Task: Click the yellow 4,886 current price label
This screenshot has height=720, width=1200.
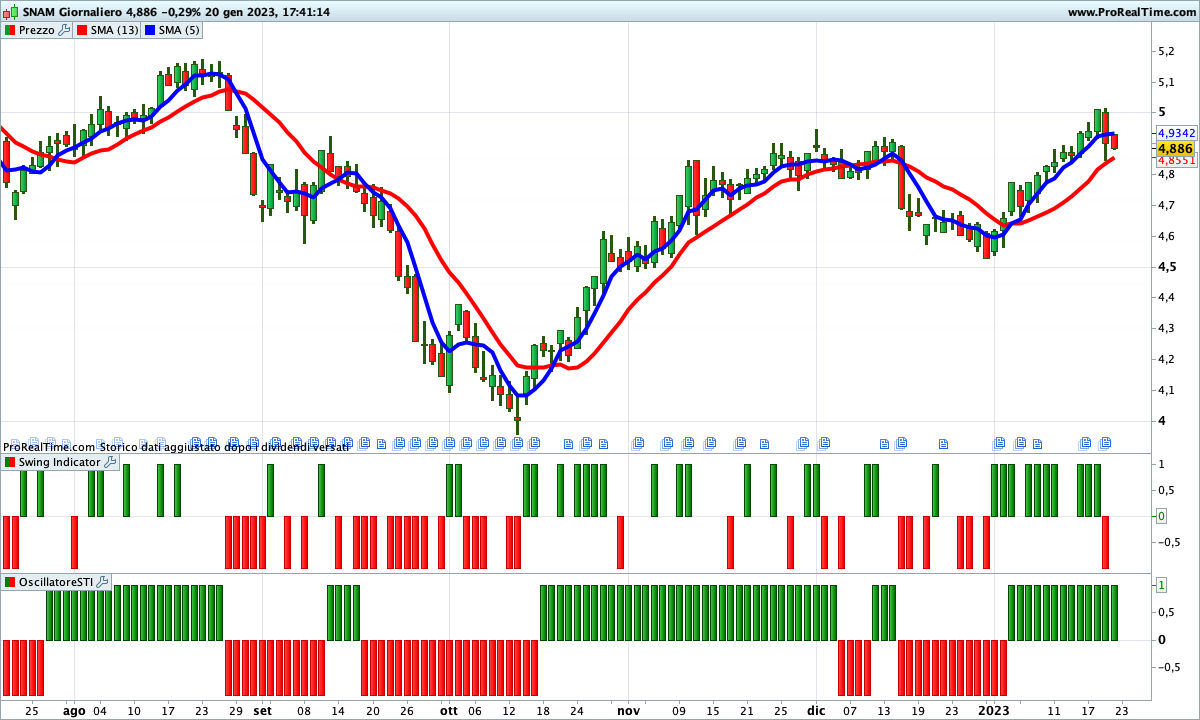Action: coord(1175,148)
